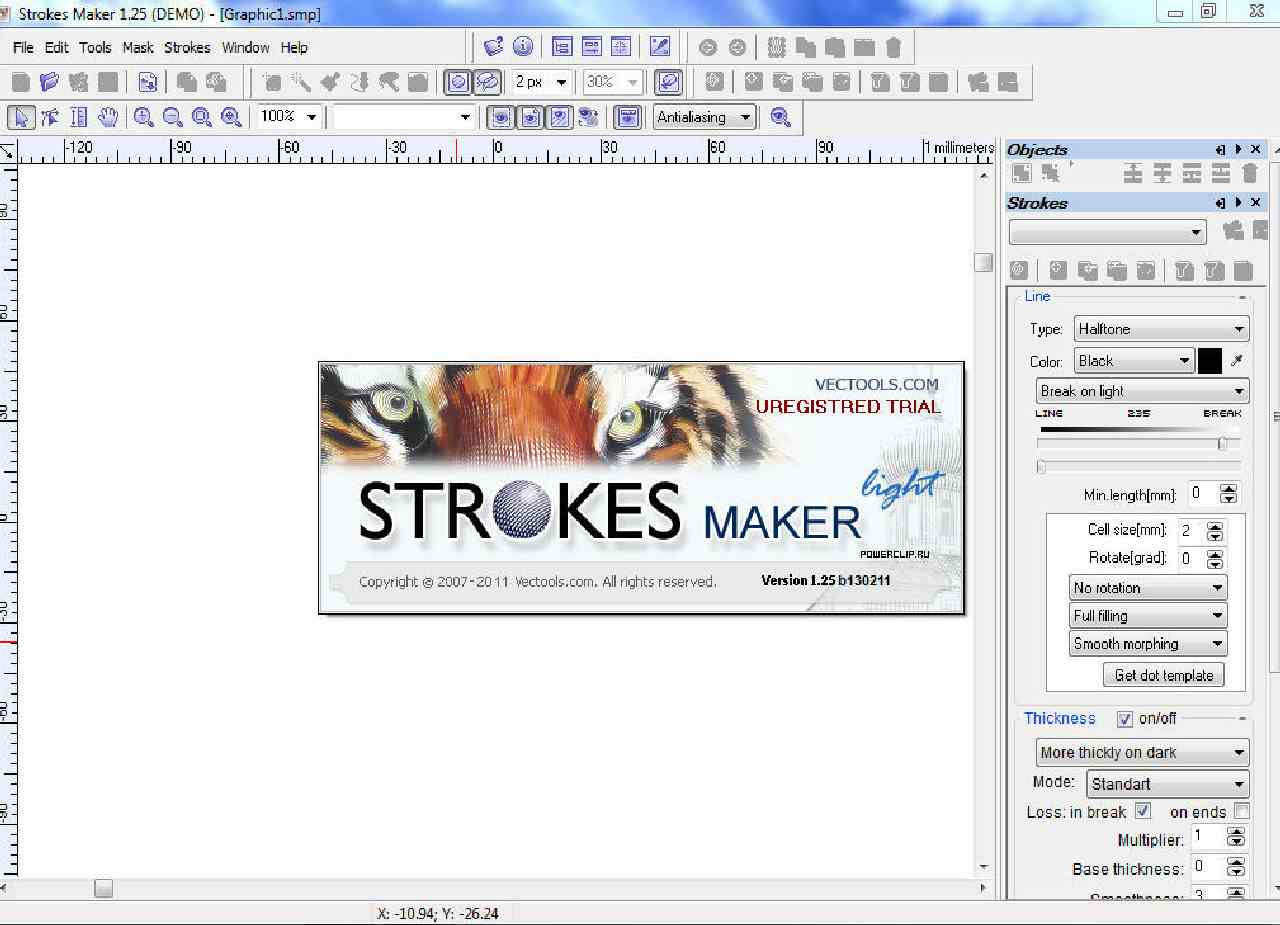Screen dimensions: 1280x925
Task: Open the Help menu
Action: 294,47
